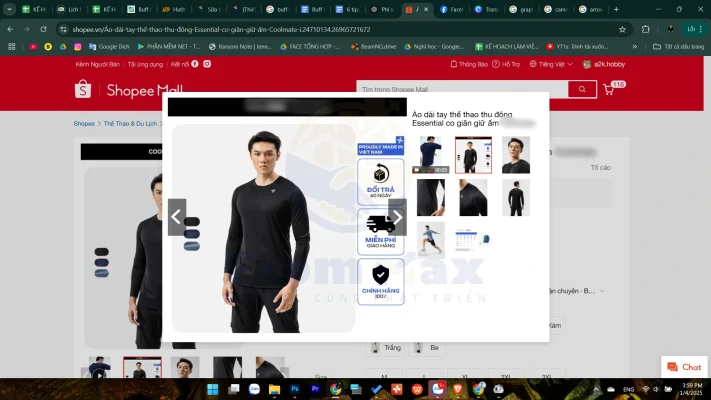This screenshot has width=711, height=400.
Task: Open Brave browser from taskbar
Action: pos(458,389)
